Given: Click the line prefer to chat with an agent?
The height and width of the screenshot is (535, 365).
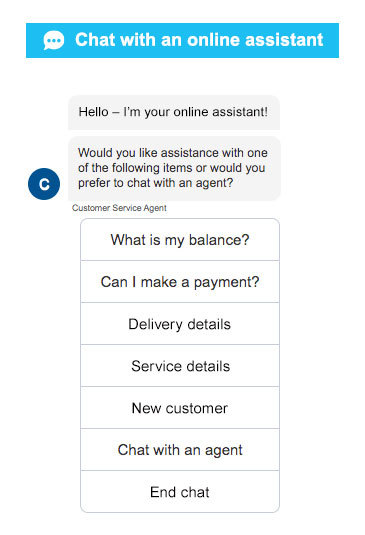Looking at the screenshot, I should point(156,183).
